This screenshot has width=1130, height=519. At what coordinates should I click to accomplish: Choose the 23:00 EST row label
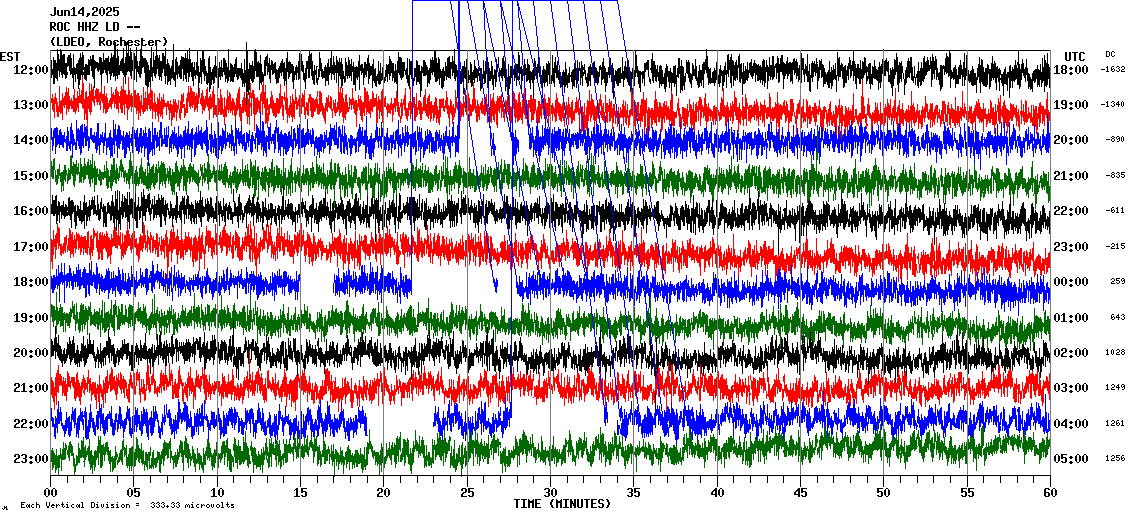32,459
